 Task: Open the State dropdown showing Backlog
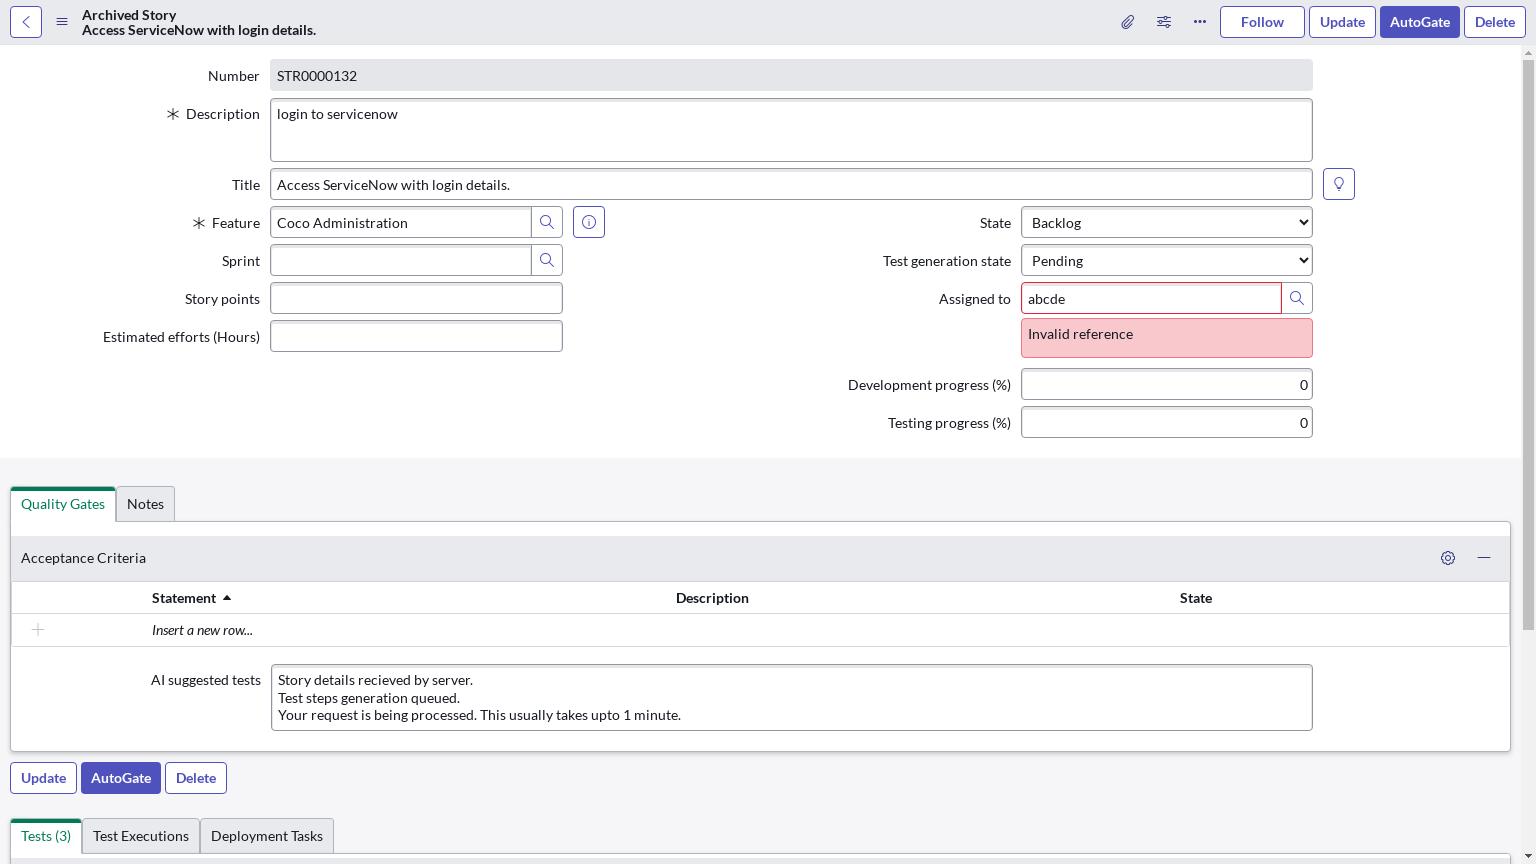(1167, 222)
